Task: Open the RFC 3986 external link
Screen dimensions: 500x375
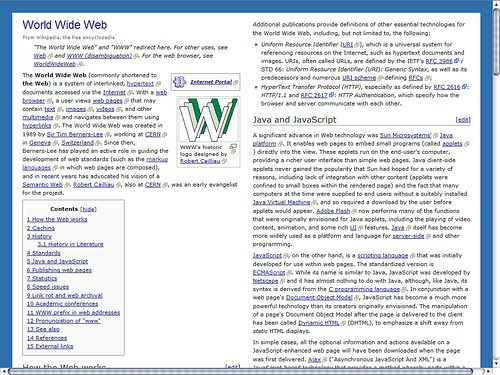Action: pos(439,61)
